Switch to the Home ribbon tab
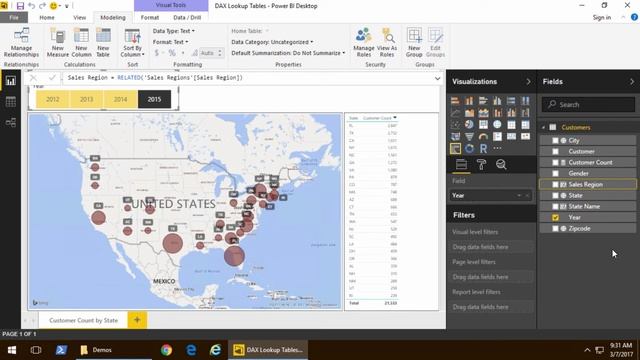Viewport: 640px width, 360px height. tap(47, 18)
